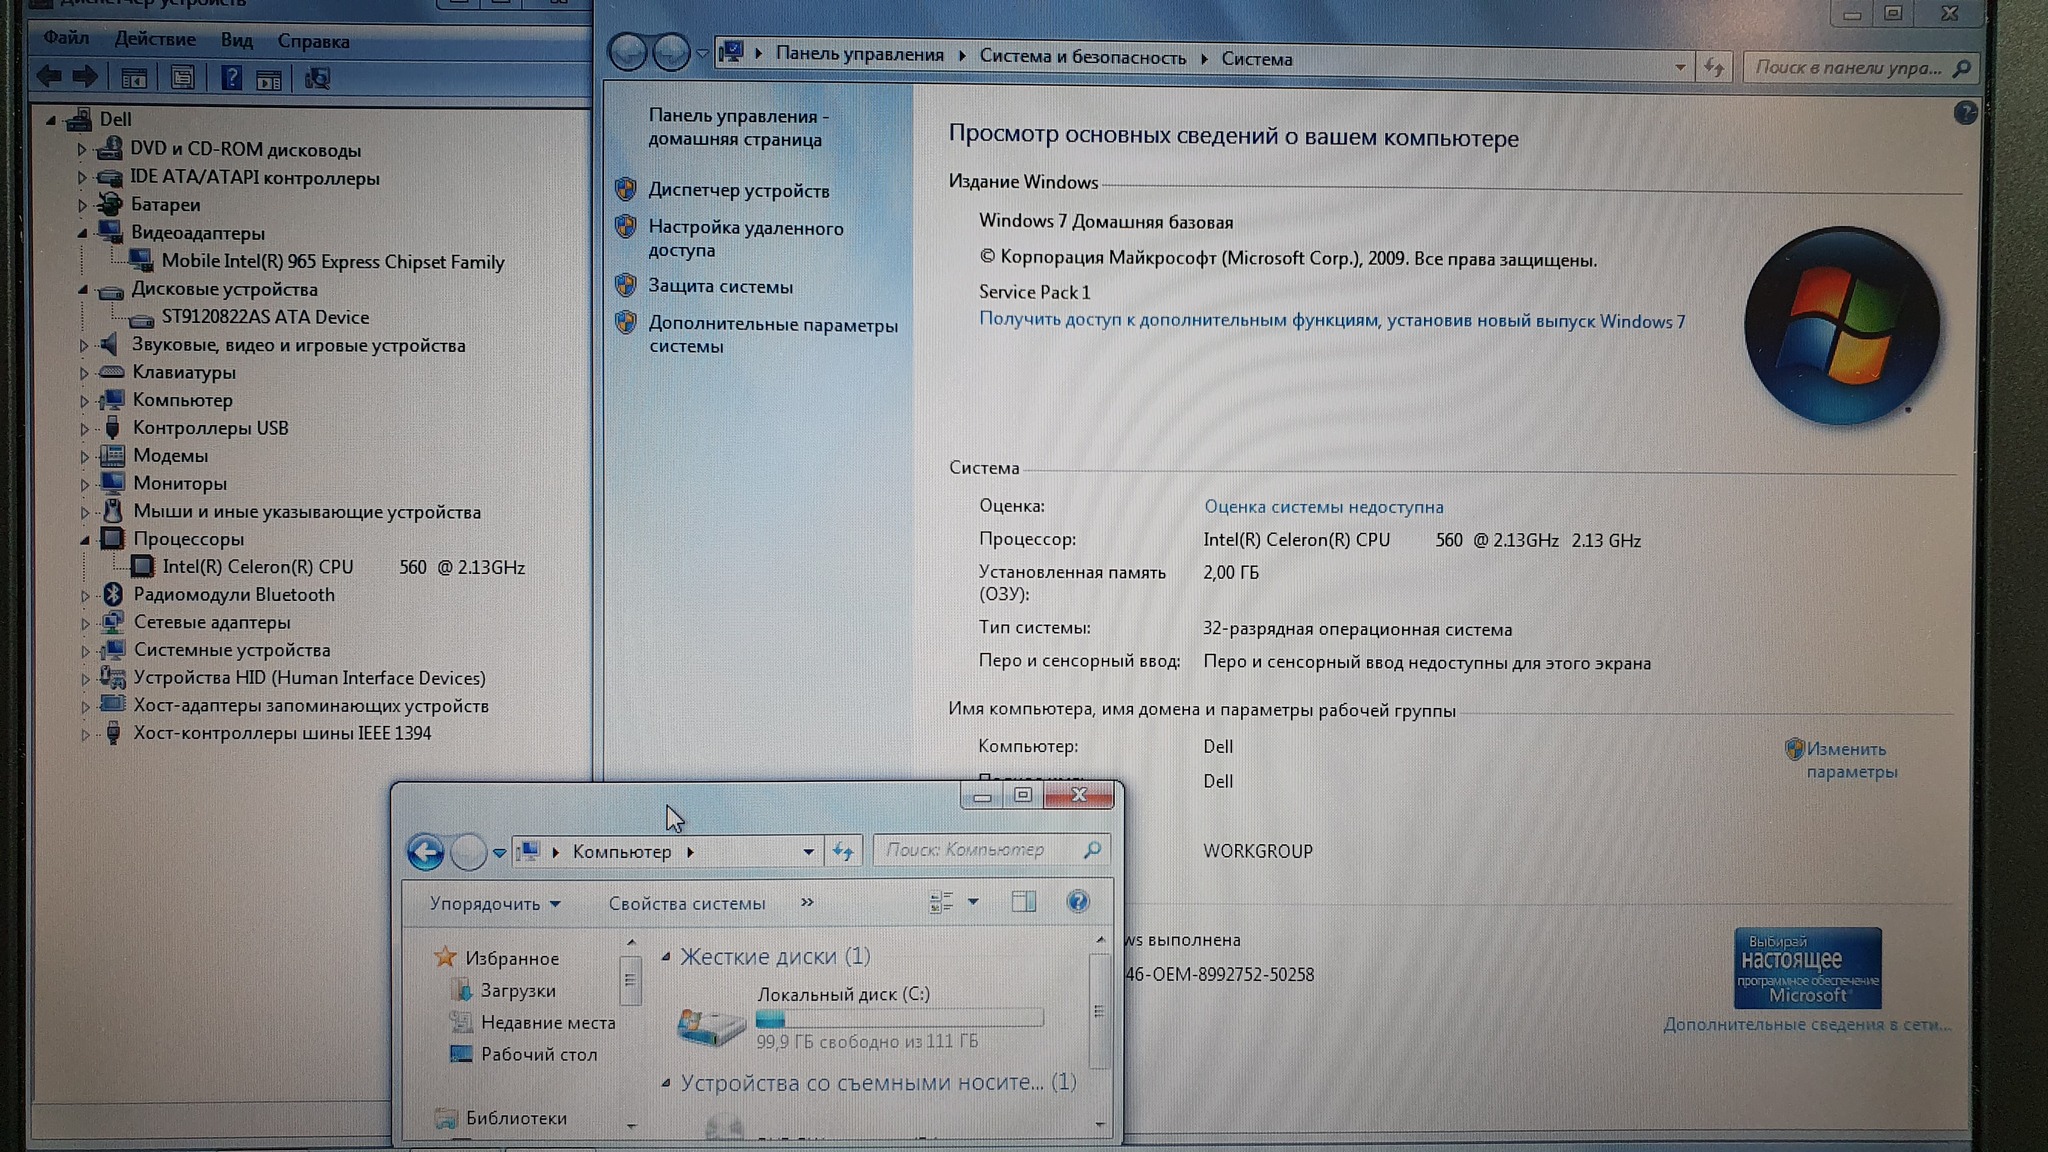The width and height of the screenshot is (2048, 1152).
Task: Expand the Контроллеры USB node
Action: [84, 429]
